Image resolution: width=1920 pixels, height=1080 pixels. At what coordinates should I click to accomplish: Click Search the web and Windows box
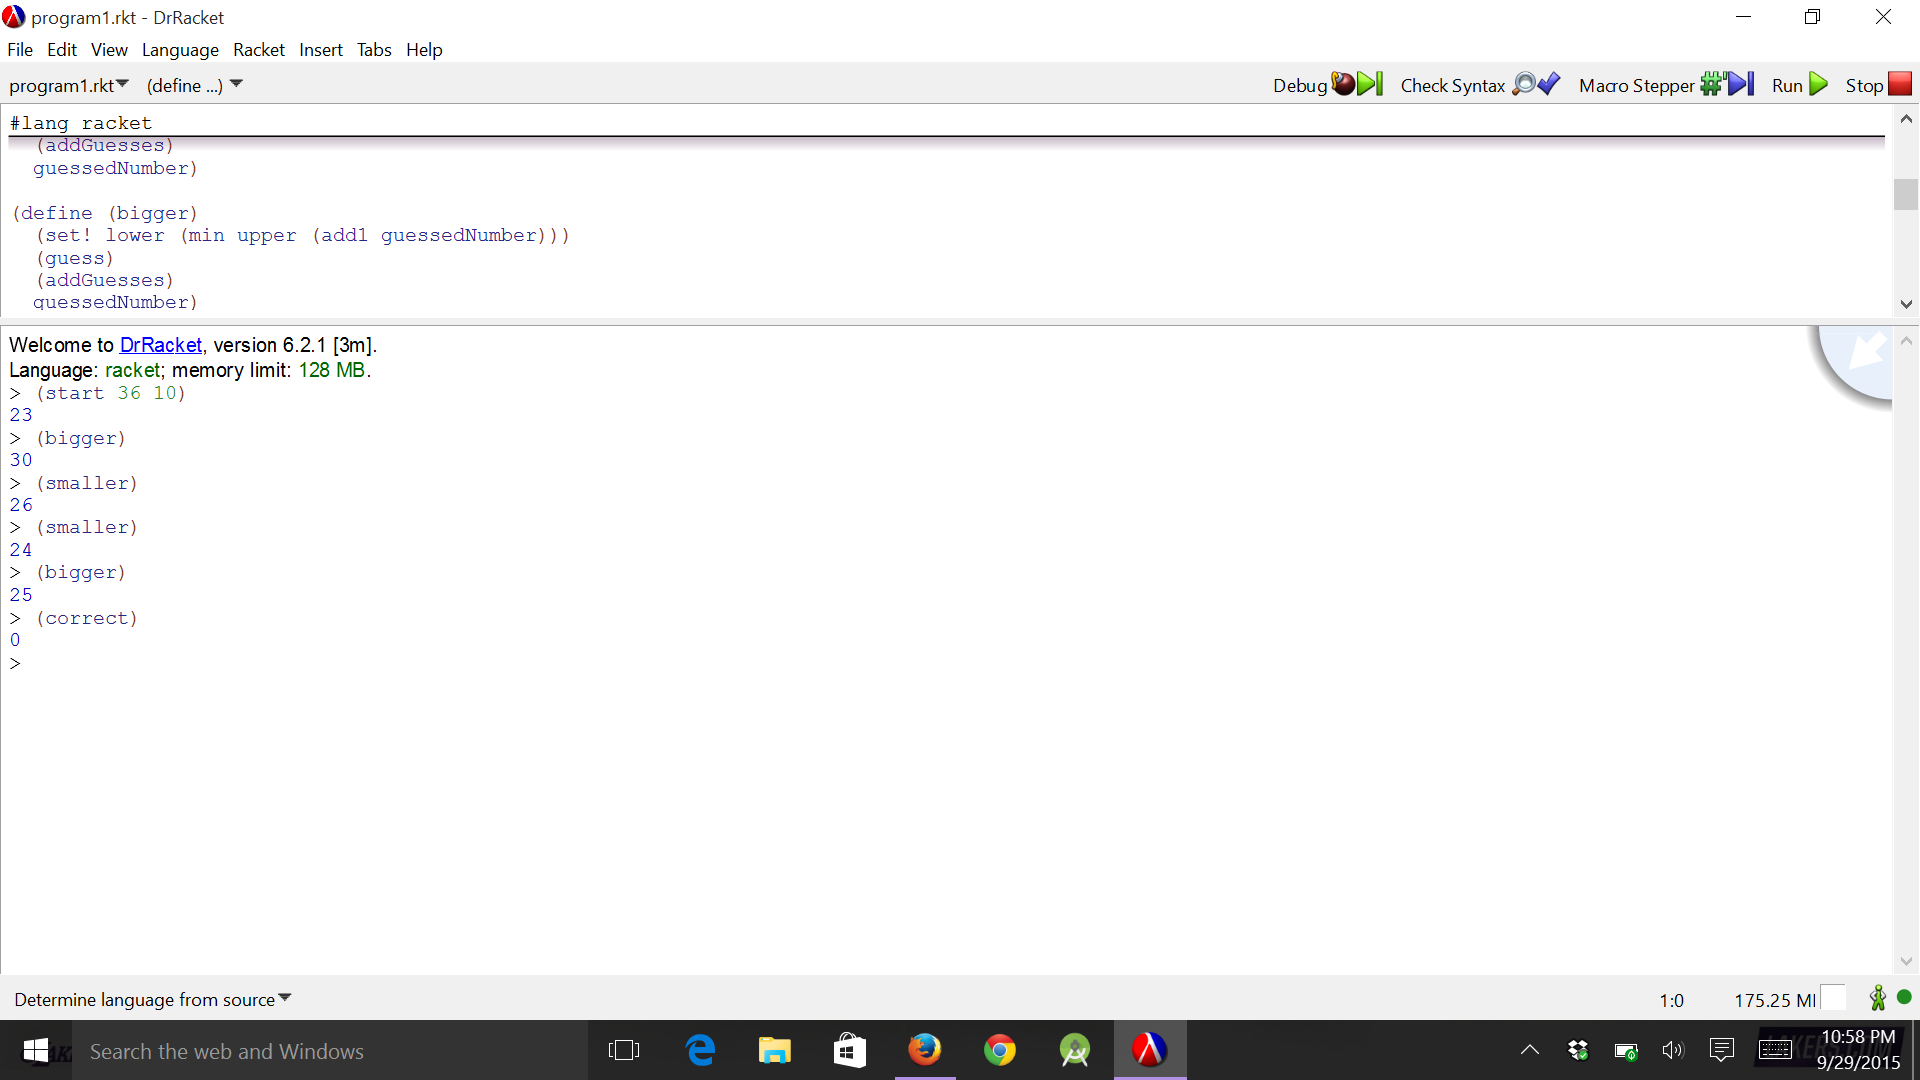tap(227, 1051)
